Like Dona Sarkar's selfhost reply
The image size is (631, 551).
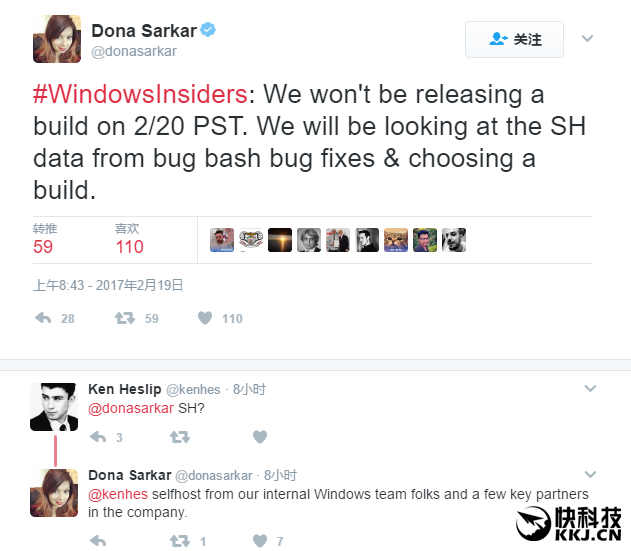(x=260, y=541)
